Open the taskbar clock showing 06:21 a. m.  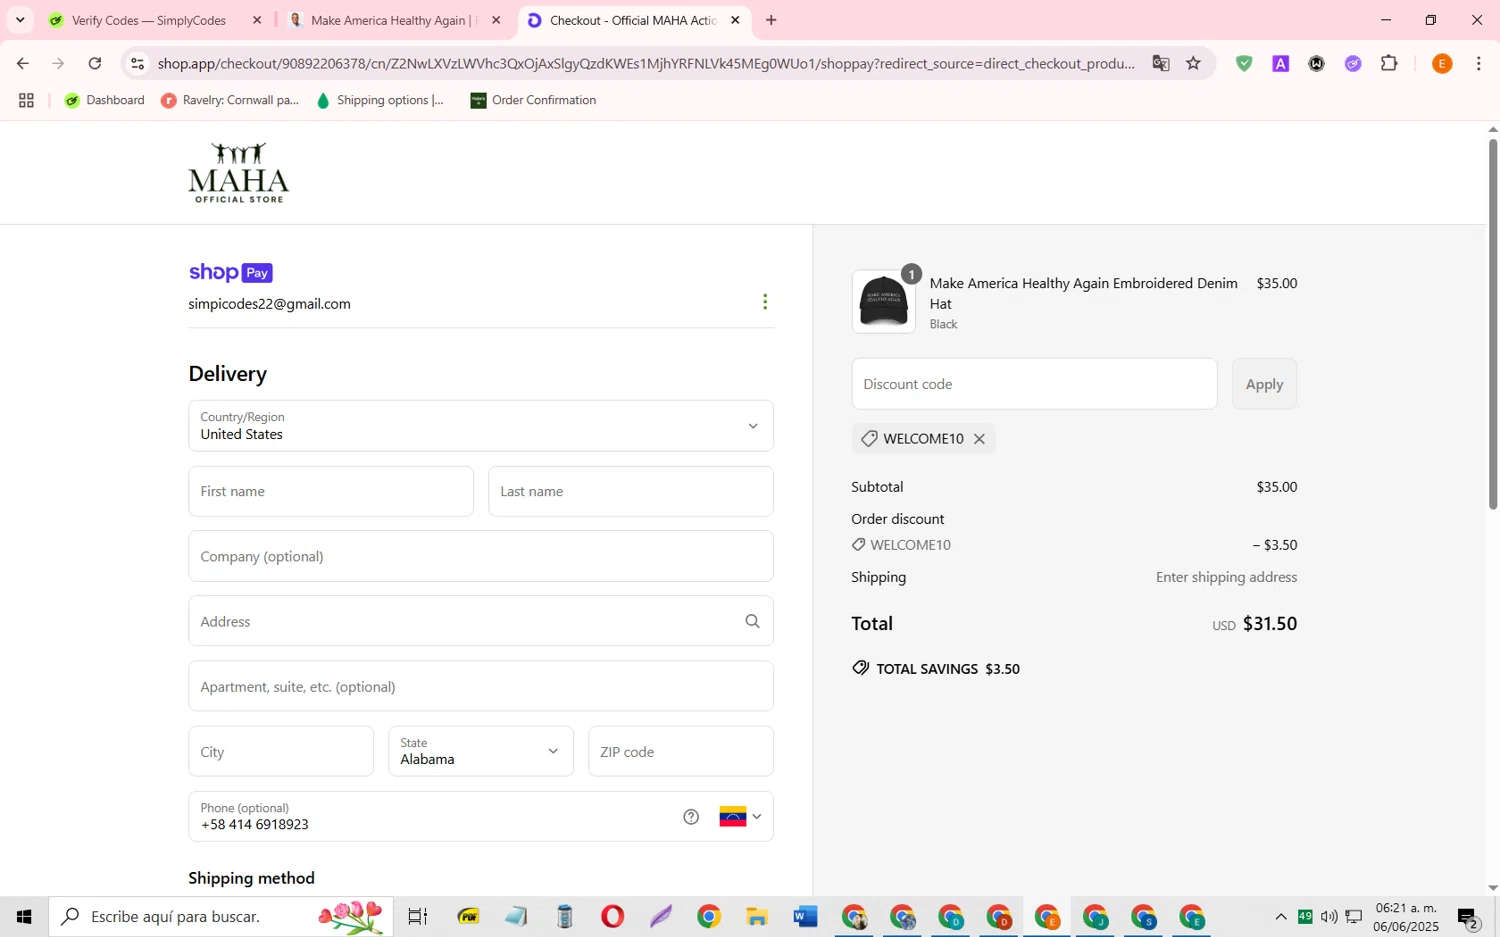pyautogui.click(x=1406, y=917)
